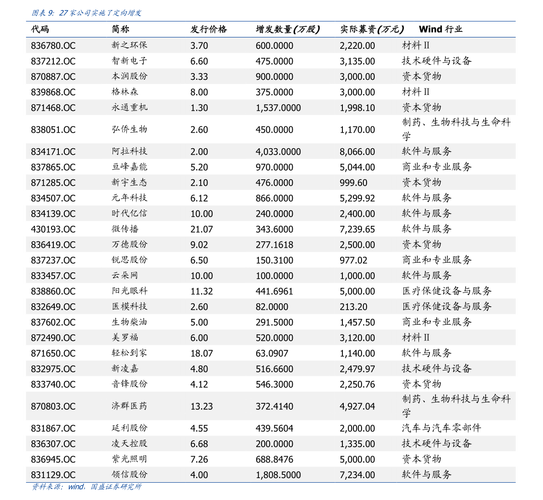Select code cell 870887.OC
The image size is (543, 500).
click(x=53, y=77)
